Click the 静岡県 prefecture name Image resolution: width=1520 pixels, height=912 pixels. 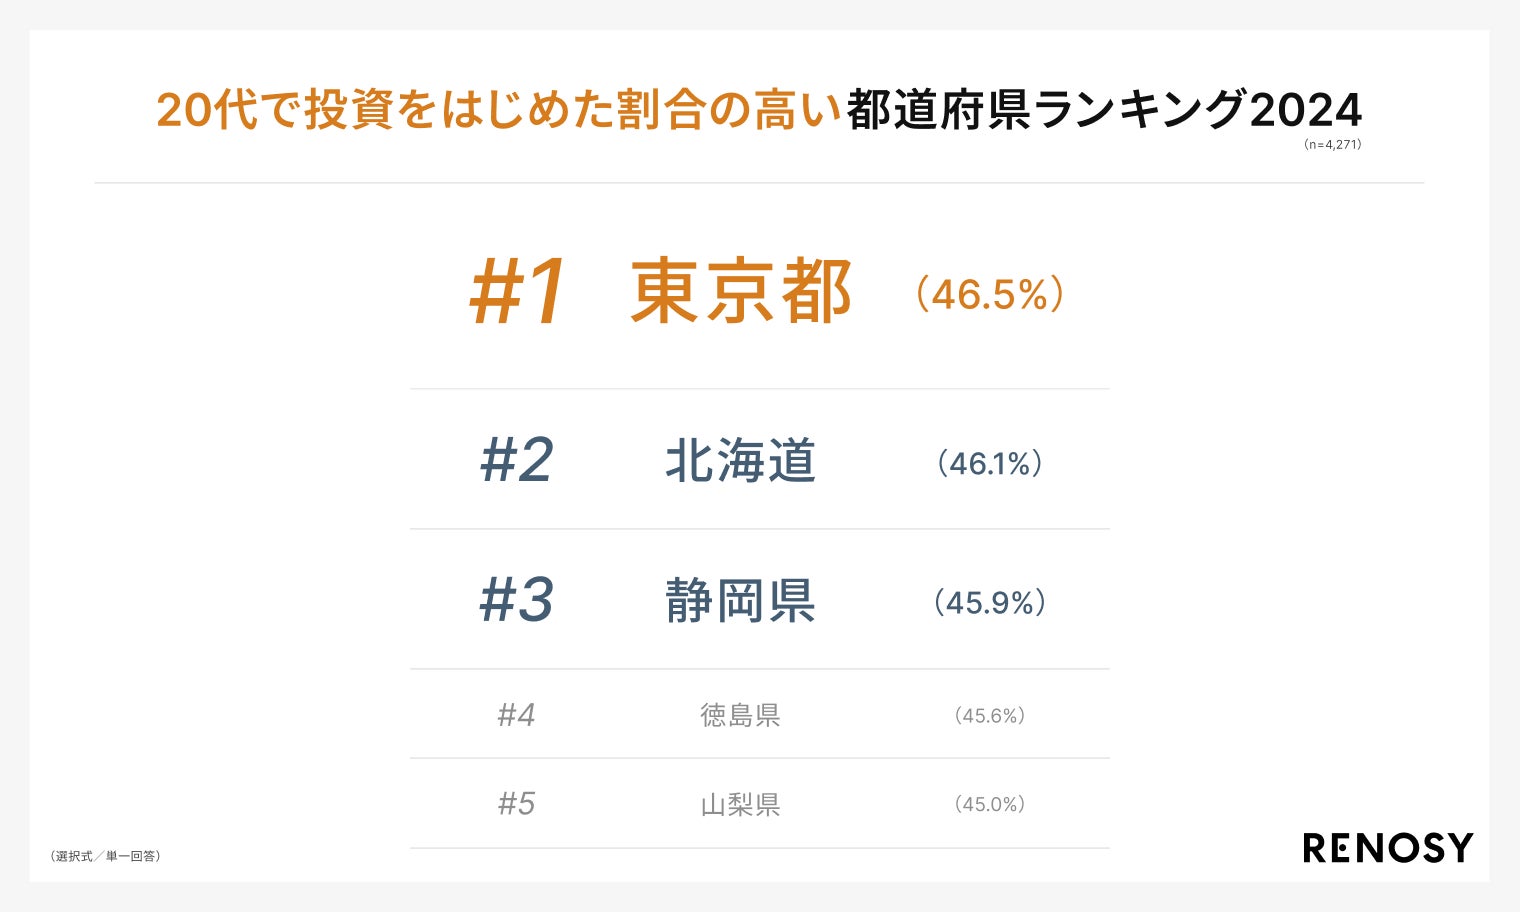click(741, 602)
